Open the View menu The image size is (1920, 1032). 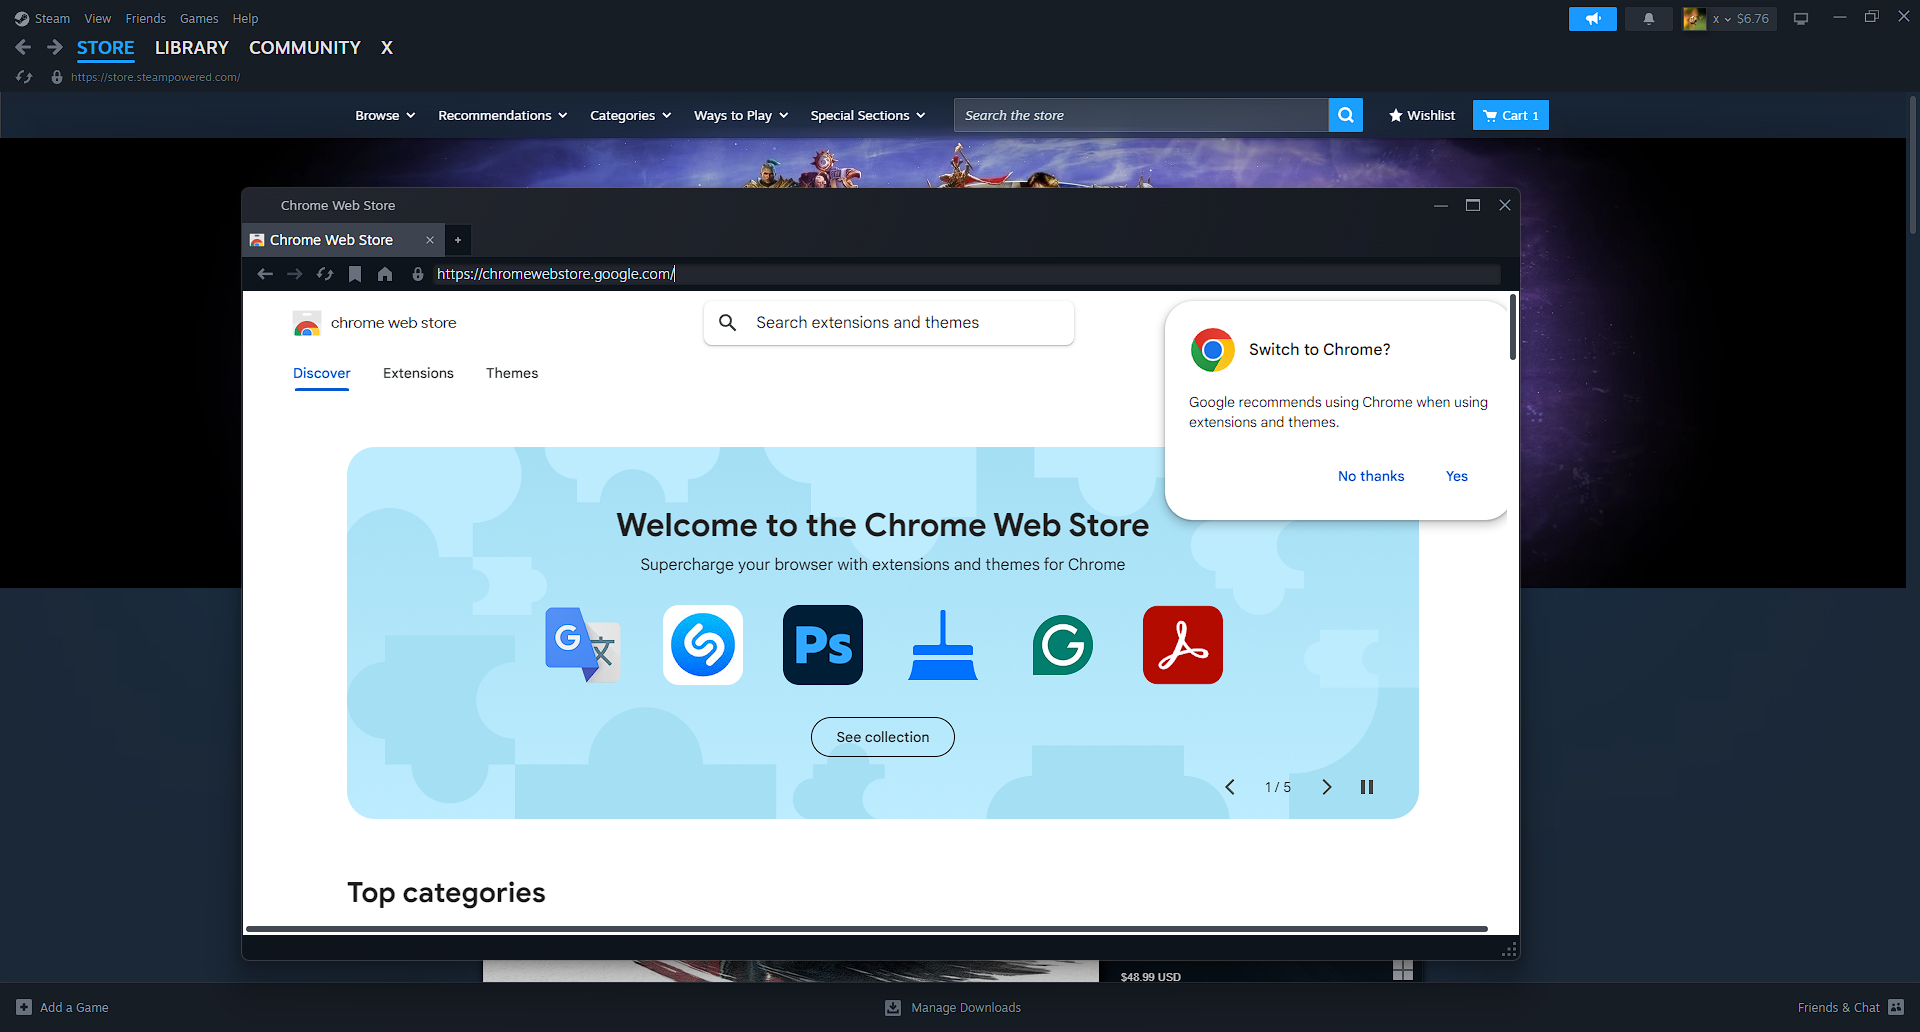tap(98, 18)
